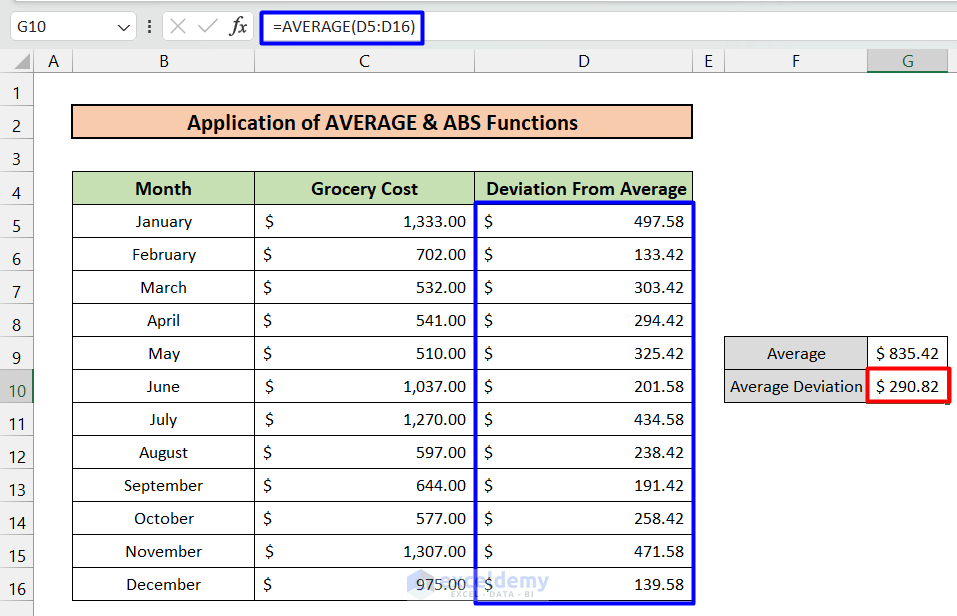
Task: Select the red-bordered cell showing $290.82
Action: [x=907, y=386]
